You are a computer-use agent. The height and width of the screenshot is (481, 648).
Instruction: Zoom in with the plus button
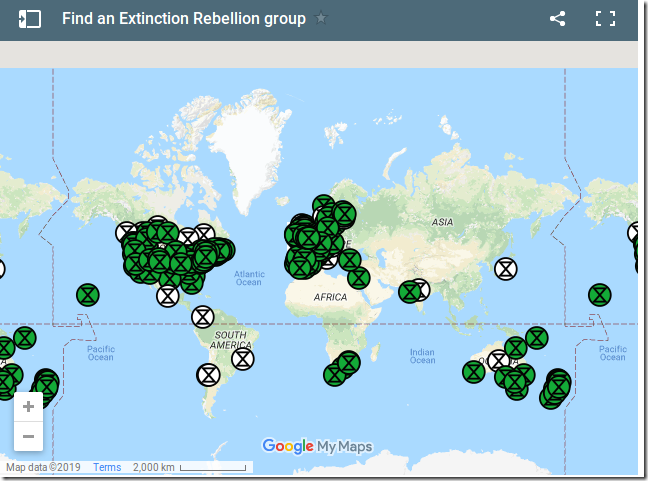[x=28, y=407]
